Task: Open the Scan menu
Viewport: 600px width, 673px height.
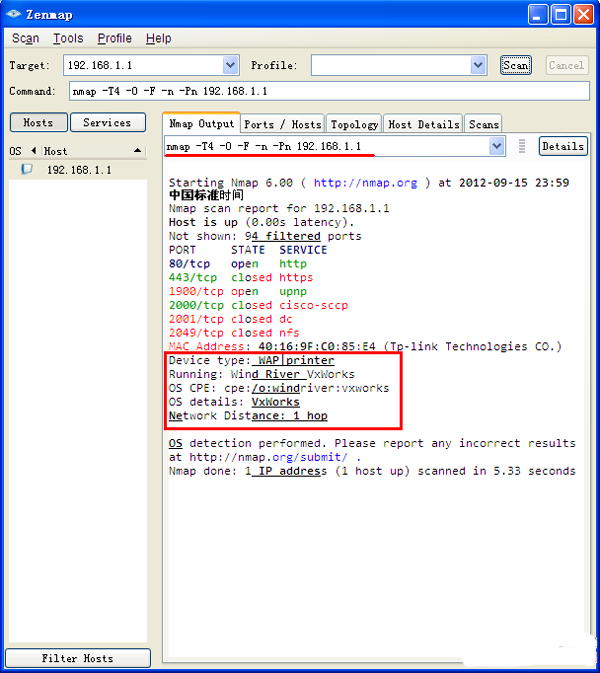Action: click(25, 38)
